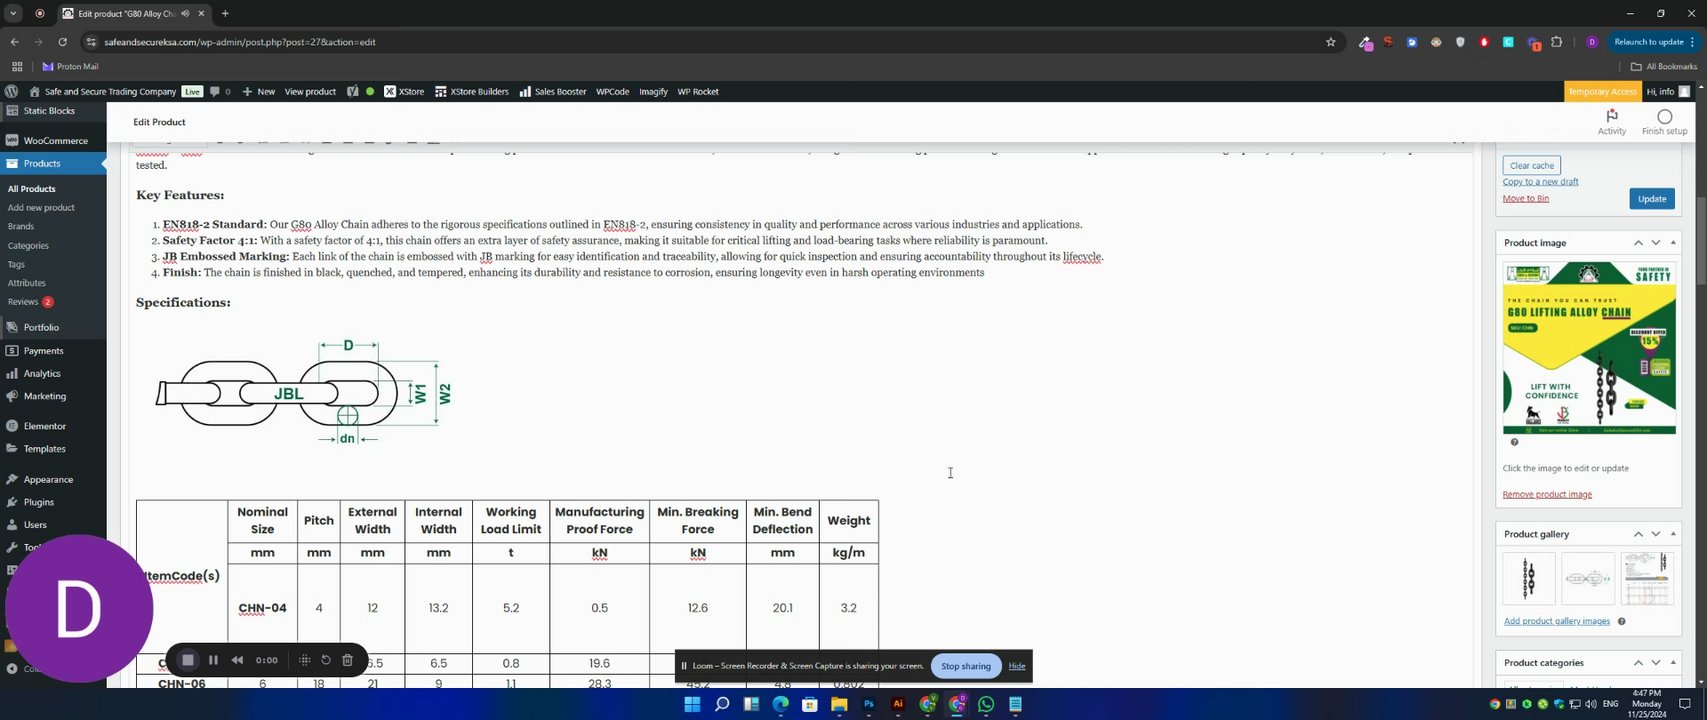
Task: Rewind the Loom recording
Action: tap(237, 660)
